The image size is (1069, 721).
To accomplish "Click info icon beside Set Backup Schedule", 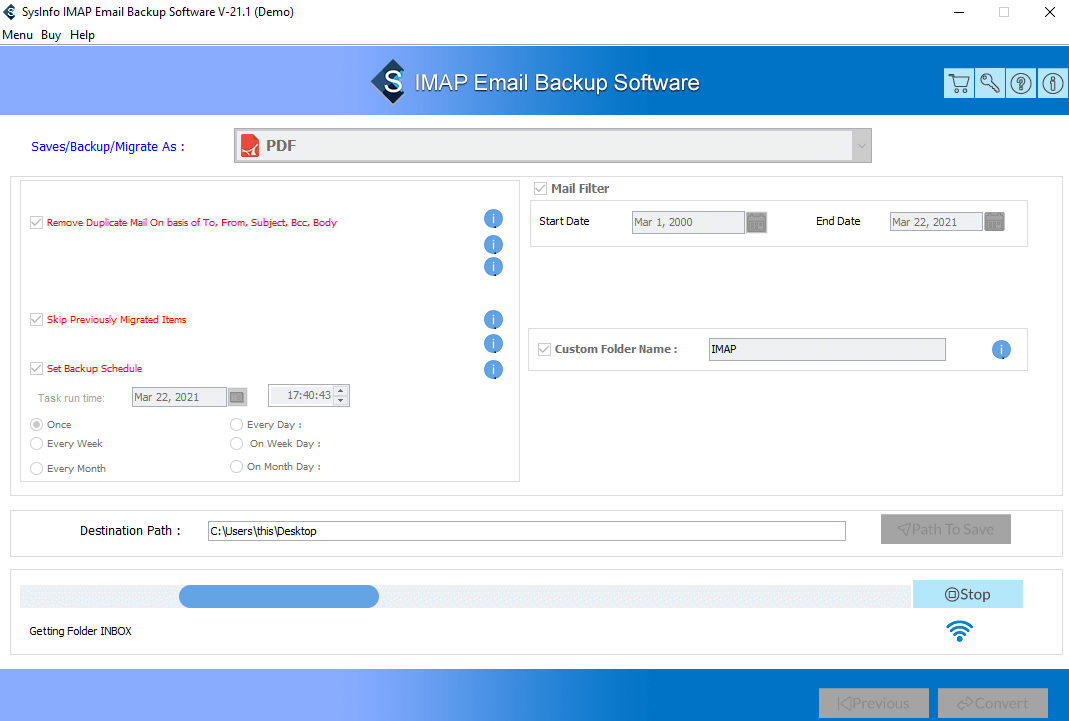I will click(493, 370).
